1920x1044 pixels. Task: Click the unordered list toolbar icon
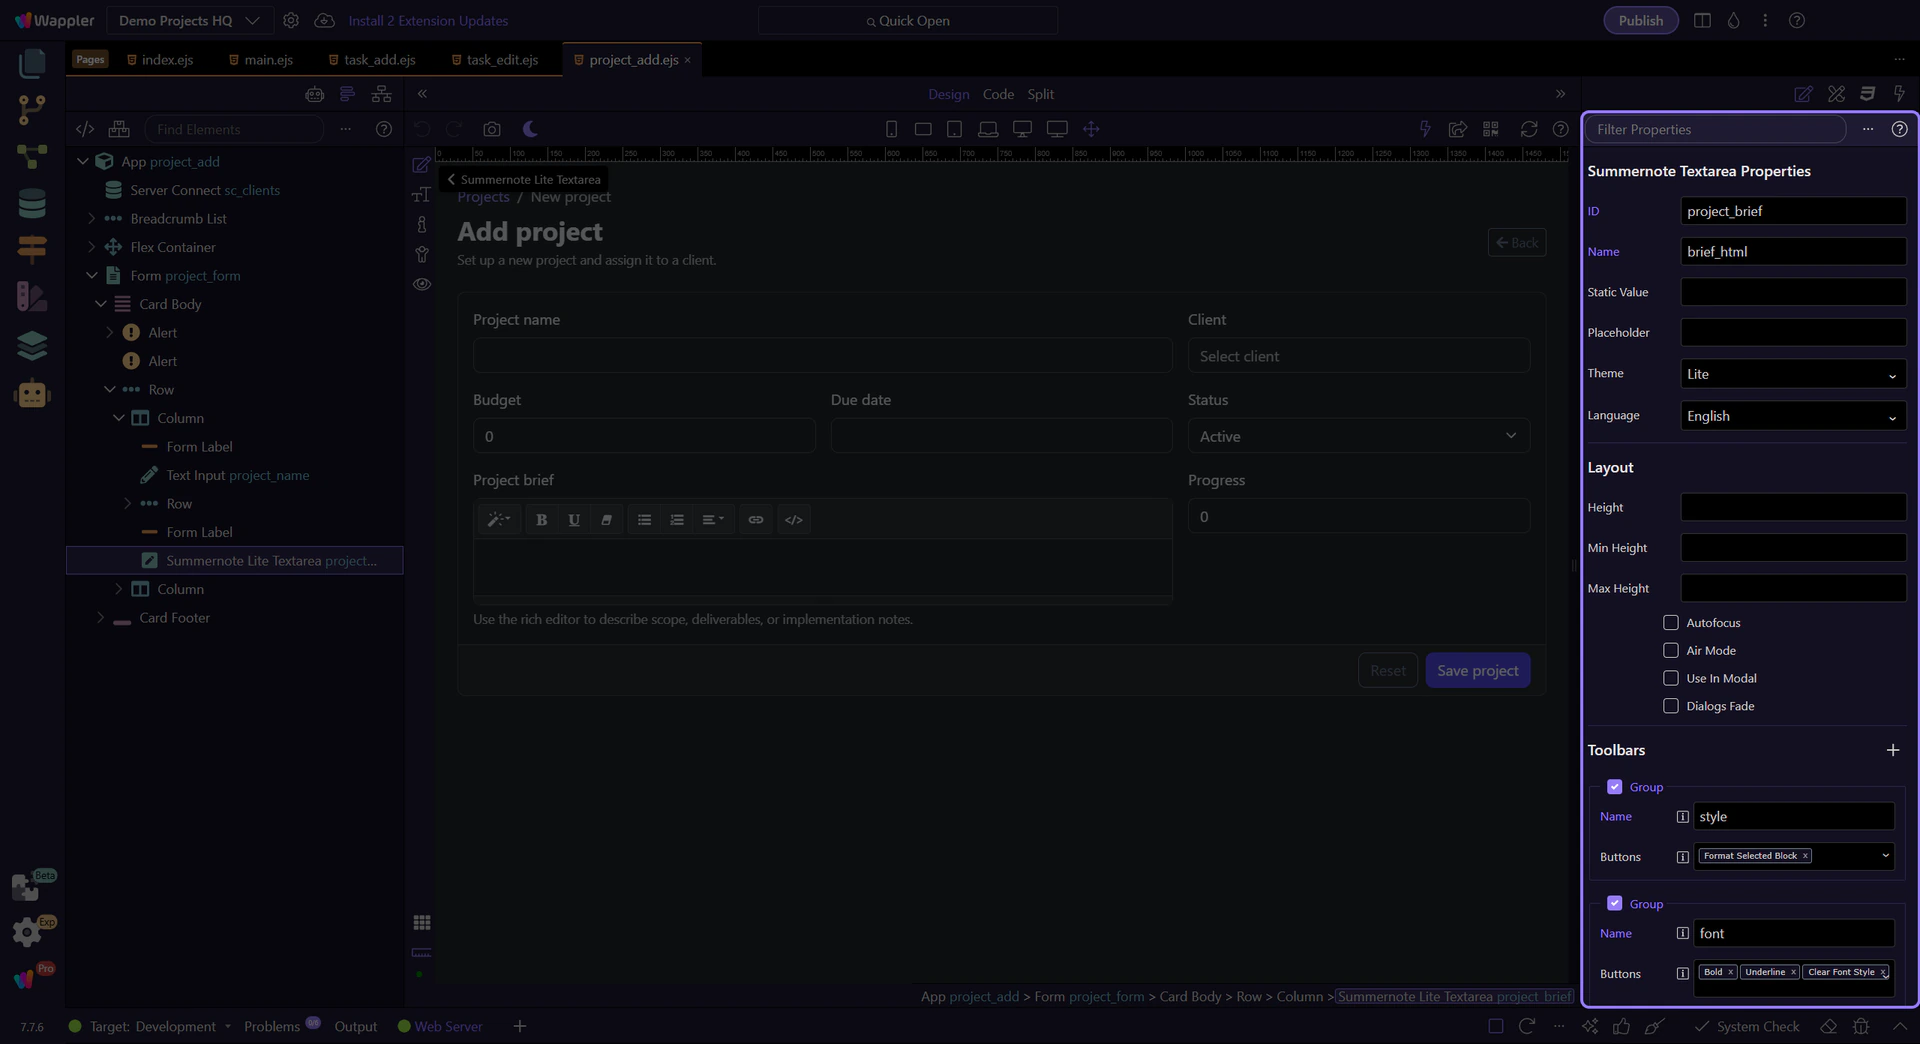(644, 520)
